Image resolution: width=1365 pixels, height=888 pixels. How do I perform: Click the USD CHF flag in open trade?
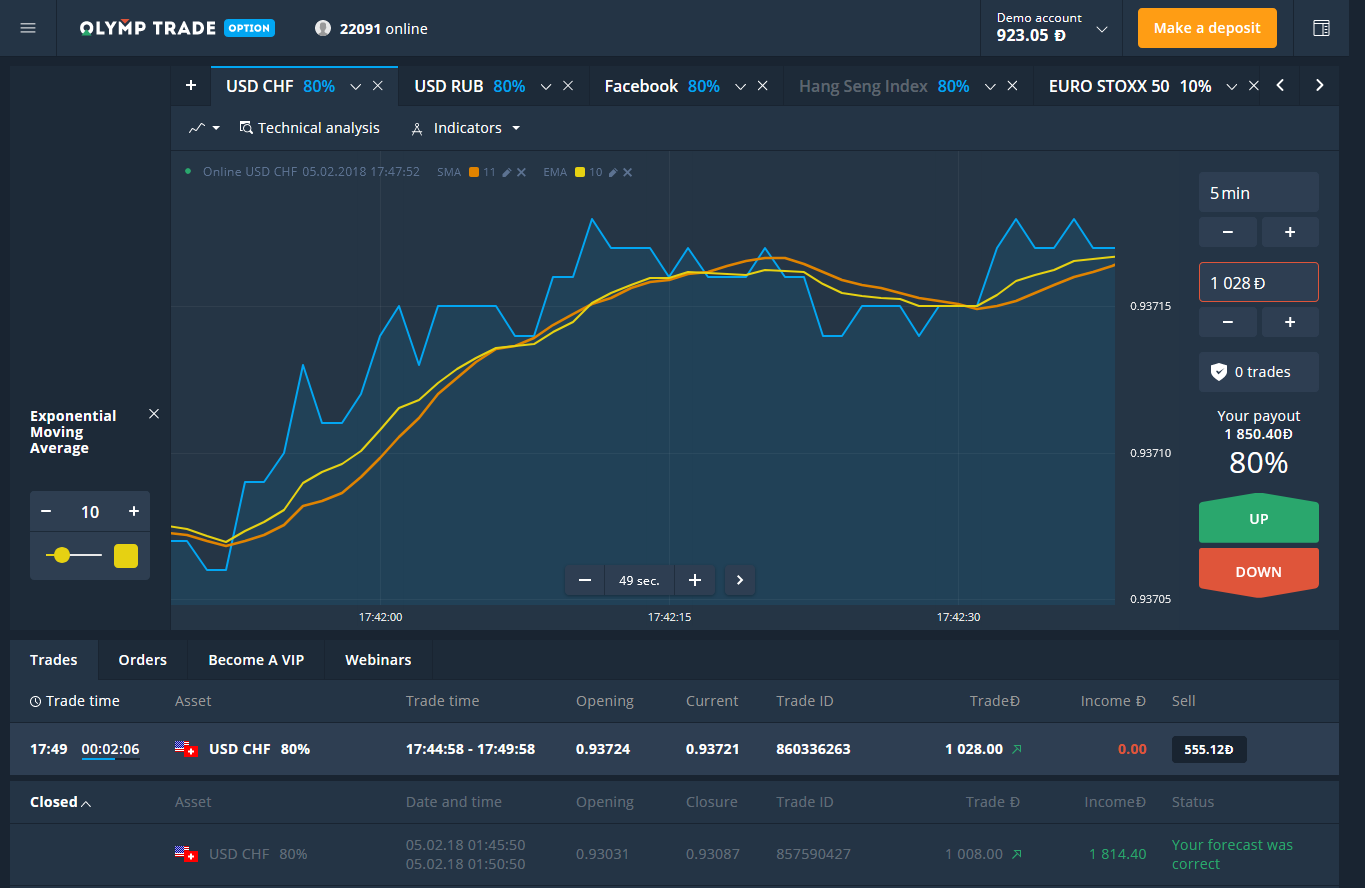point(185,749)
